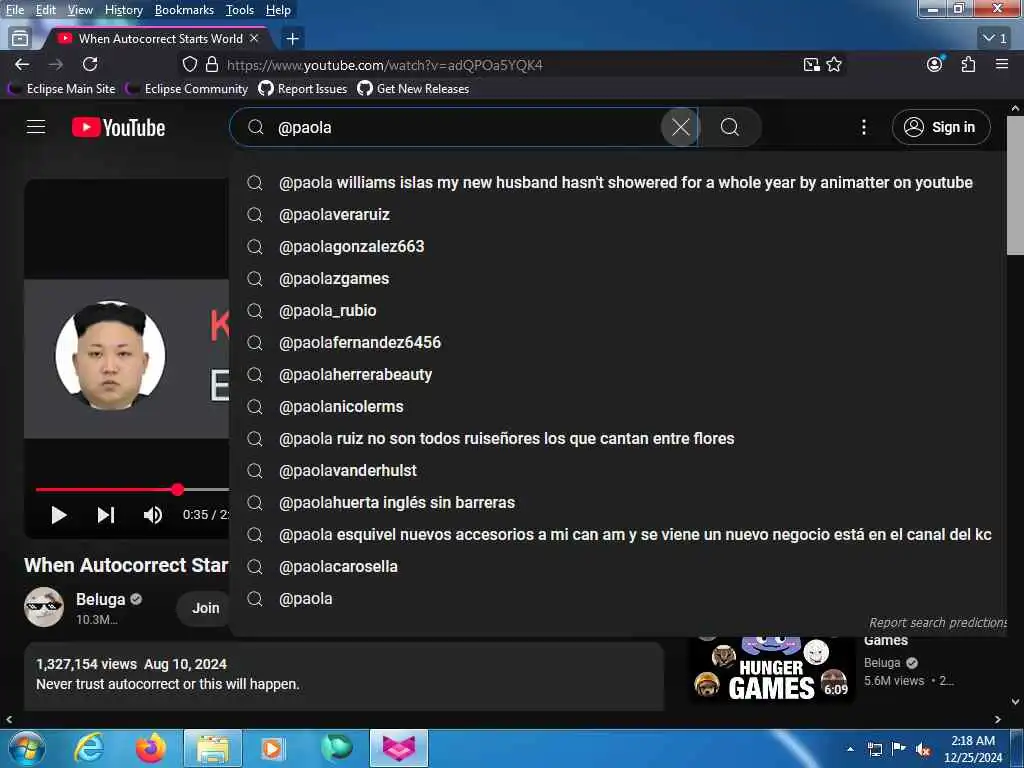Open Windows Explorer folder in taskbar
The width and height of the screenshot is (1024, 768).
click(x=213, y=748)
